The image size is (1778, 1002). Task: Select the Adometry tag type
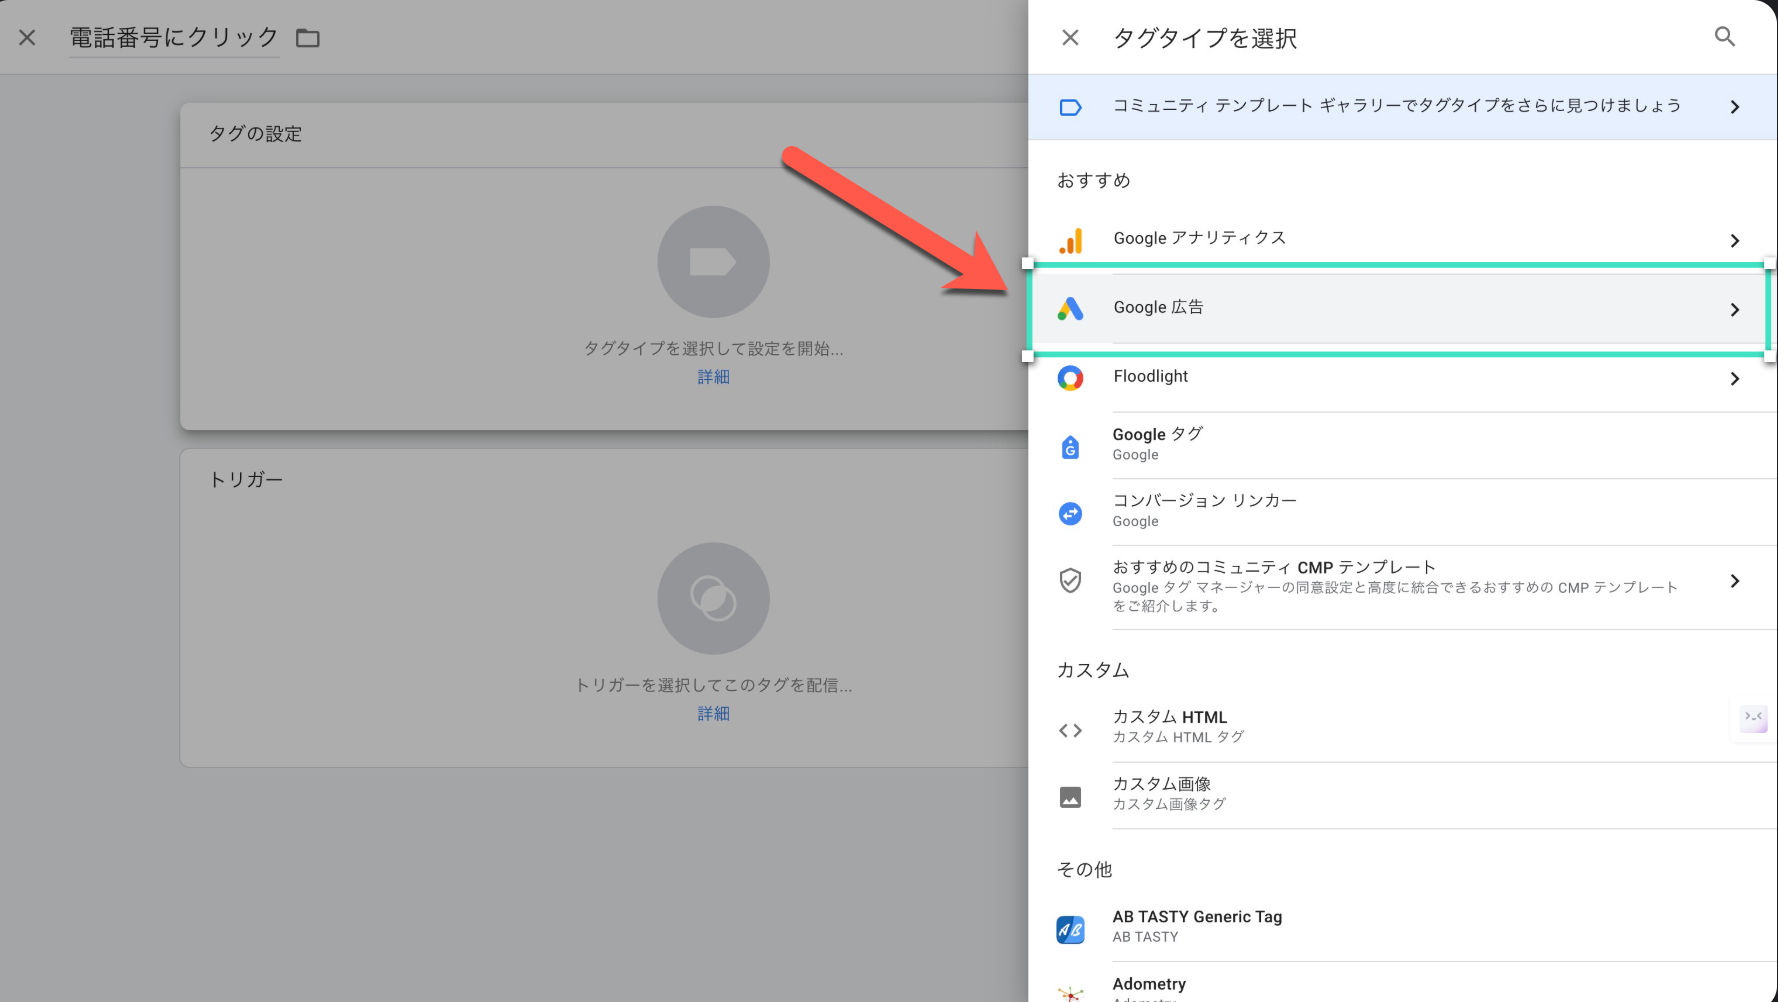tap(1402, 983)
